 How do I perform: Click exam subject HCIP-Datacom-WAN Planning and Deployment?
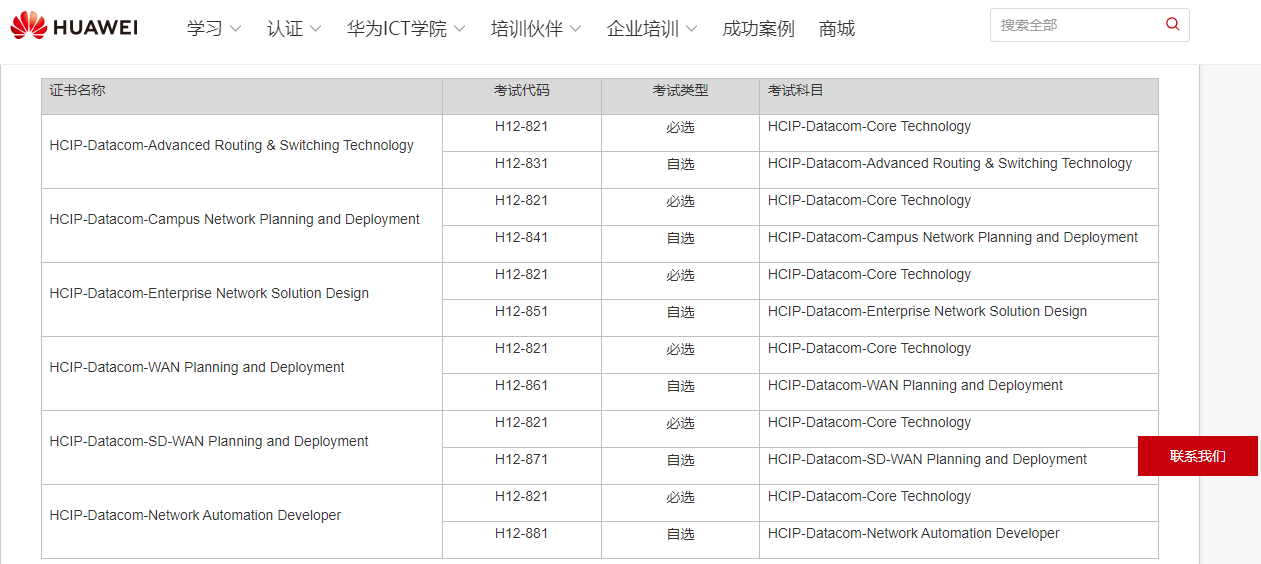(915, 385)
